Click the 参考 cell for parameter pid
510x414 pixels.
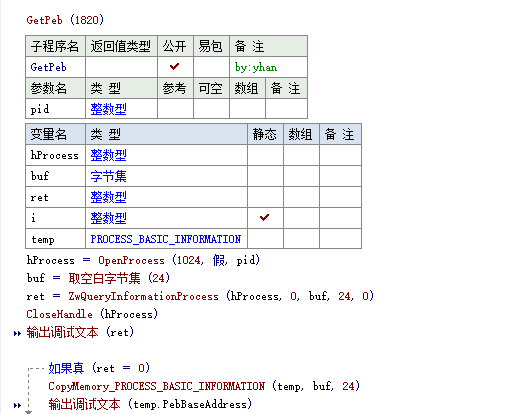coord(175,109)
